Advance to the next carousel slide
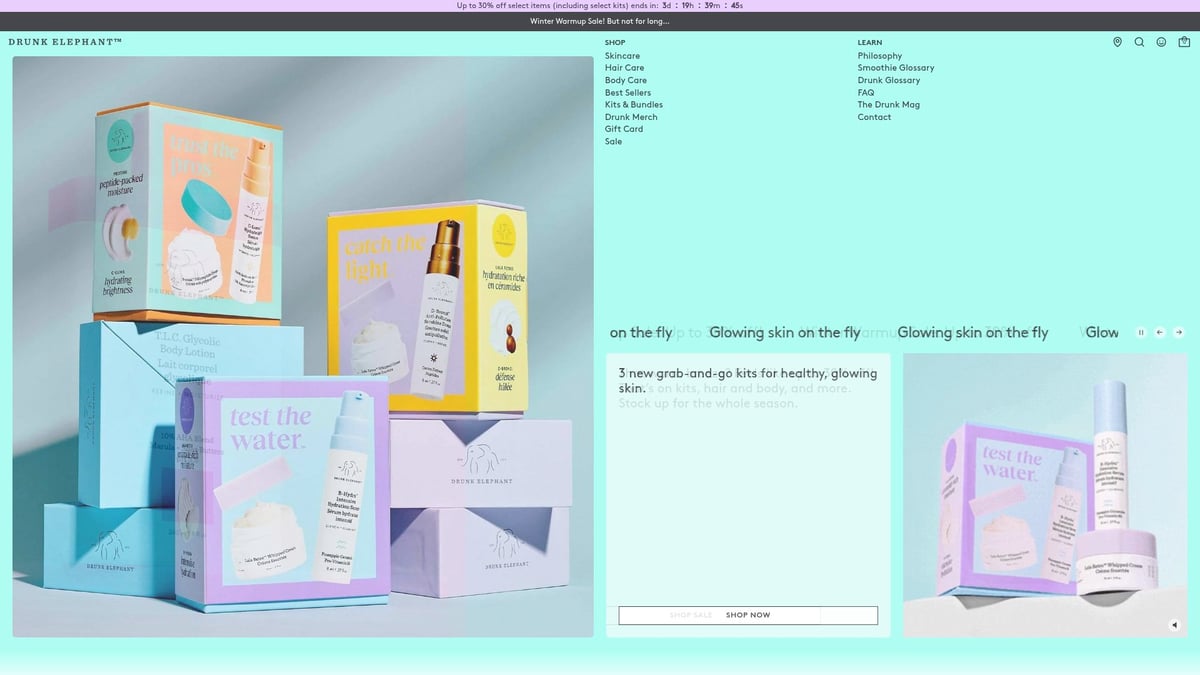 tap(1179, 332)
